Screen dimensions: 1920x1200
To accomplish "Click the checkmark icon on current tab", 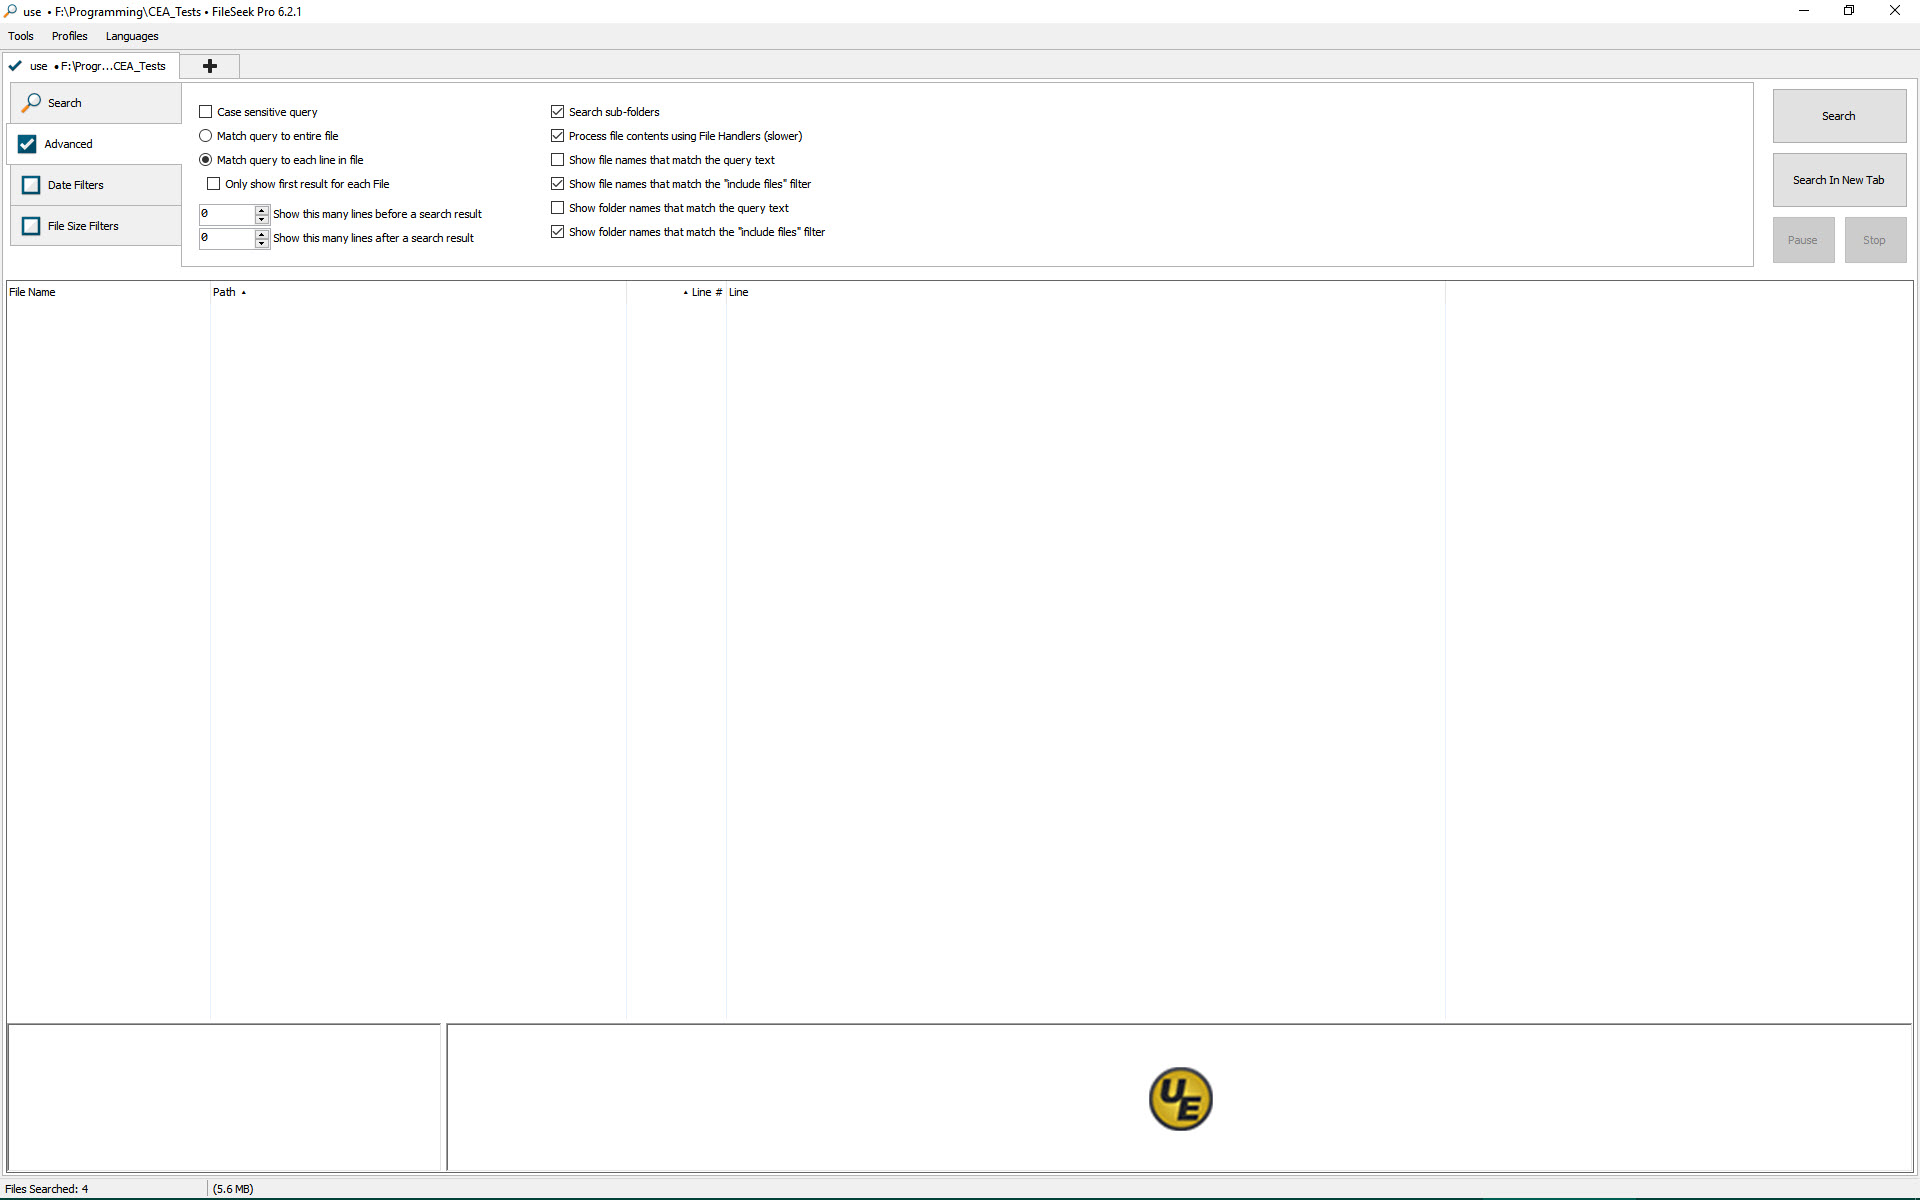I will [15, 66].
